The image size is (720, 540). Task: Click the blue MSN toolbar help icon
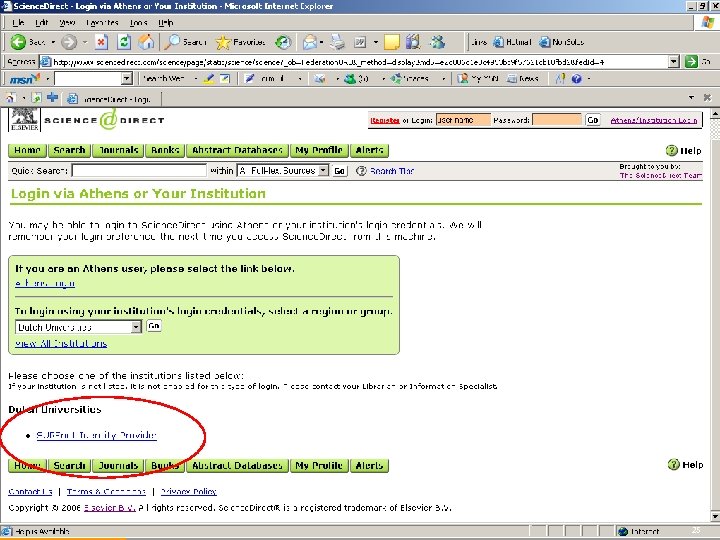point(577,79)
